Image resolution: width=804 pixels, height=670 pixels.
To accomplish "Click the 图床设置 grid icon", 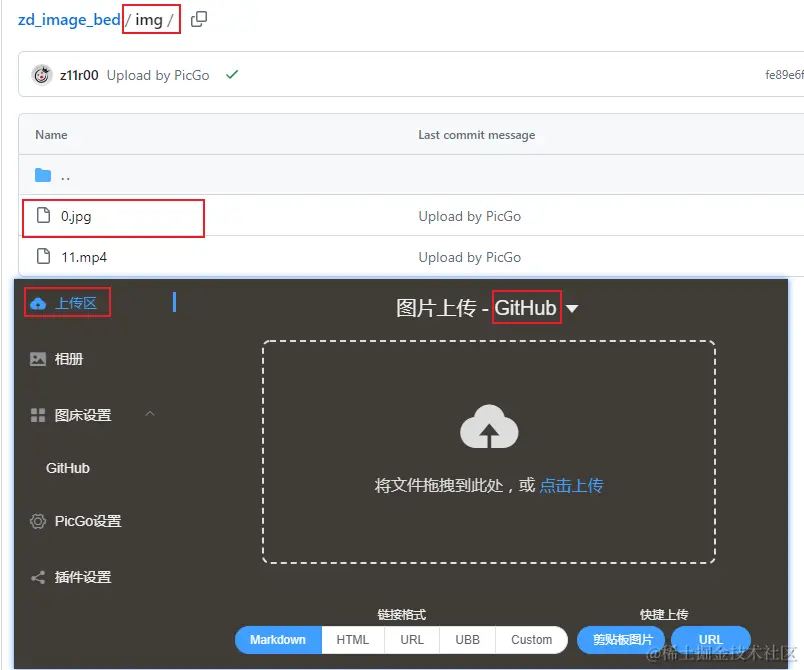I will (38, 415).
